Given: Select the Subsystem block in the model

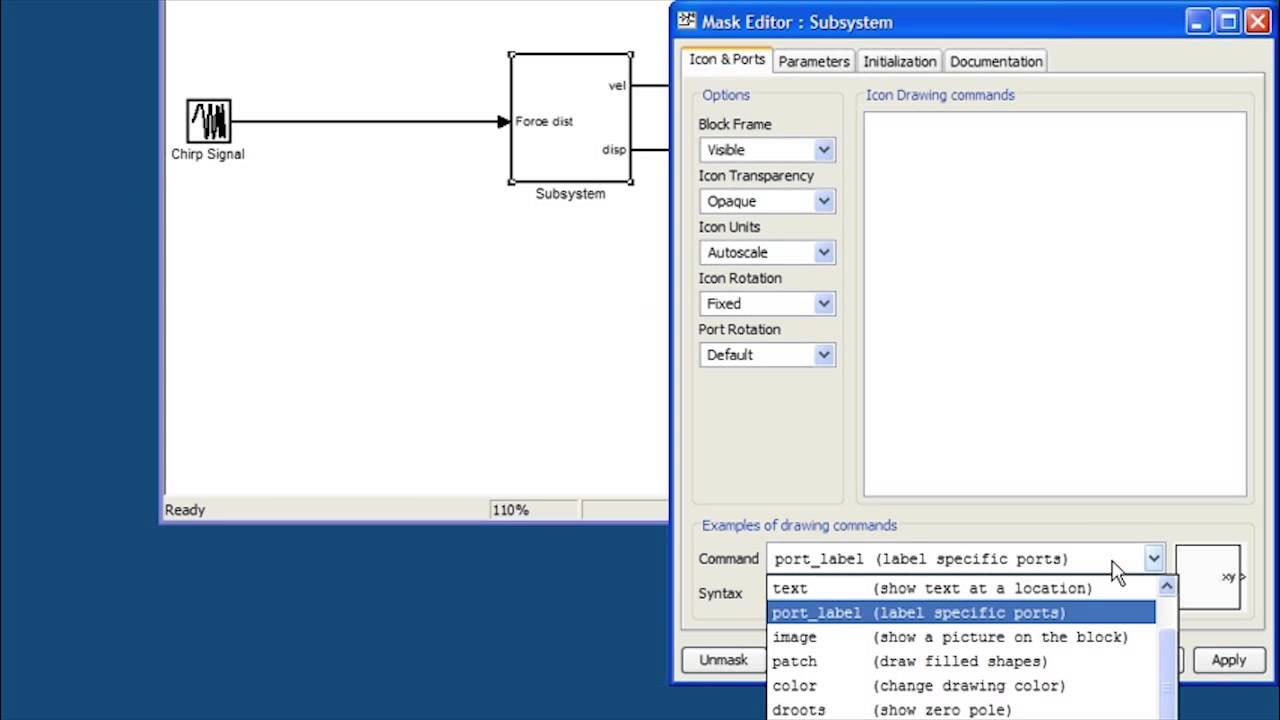Looking at the screenshot, I should 571,118.
